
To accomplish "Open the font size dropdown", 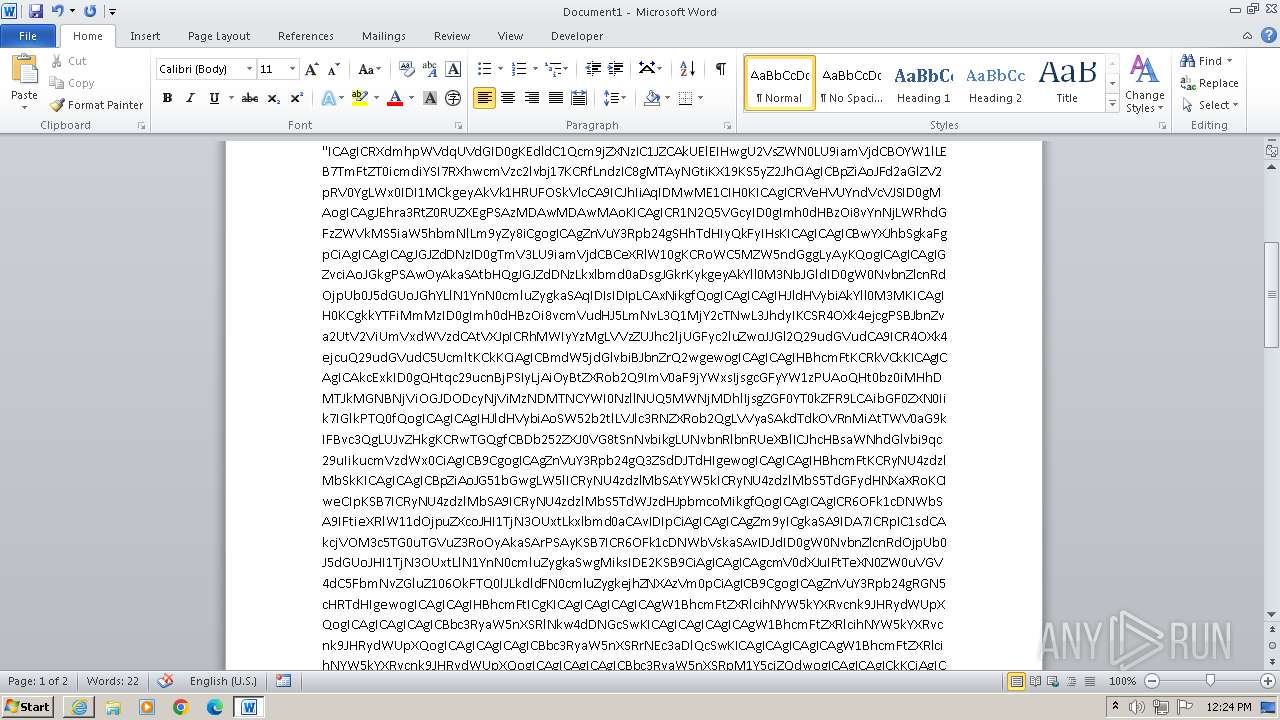I will coord(292,69).
